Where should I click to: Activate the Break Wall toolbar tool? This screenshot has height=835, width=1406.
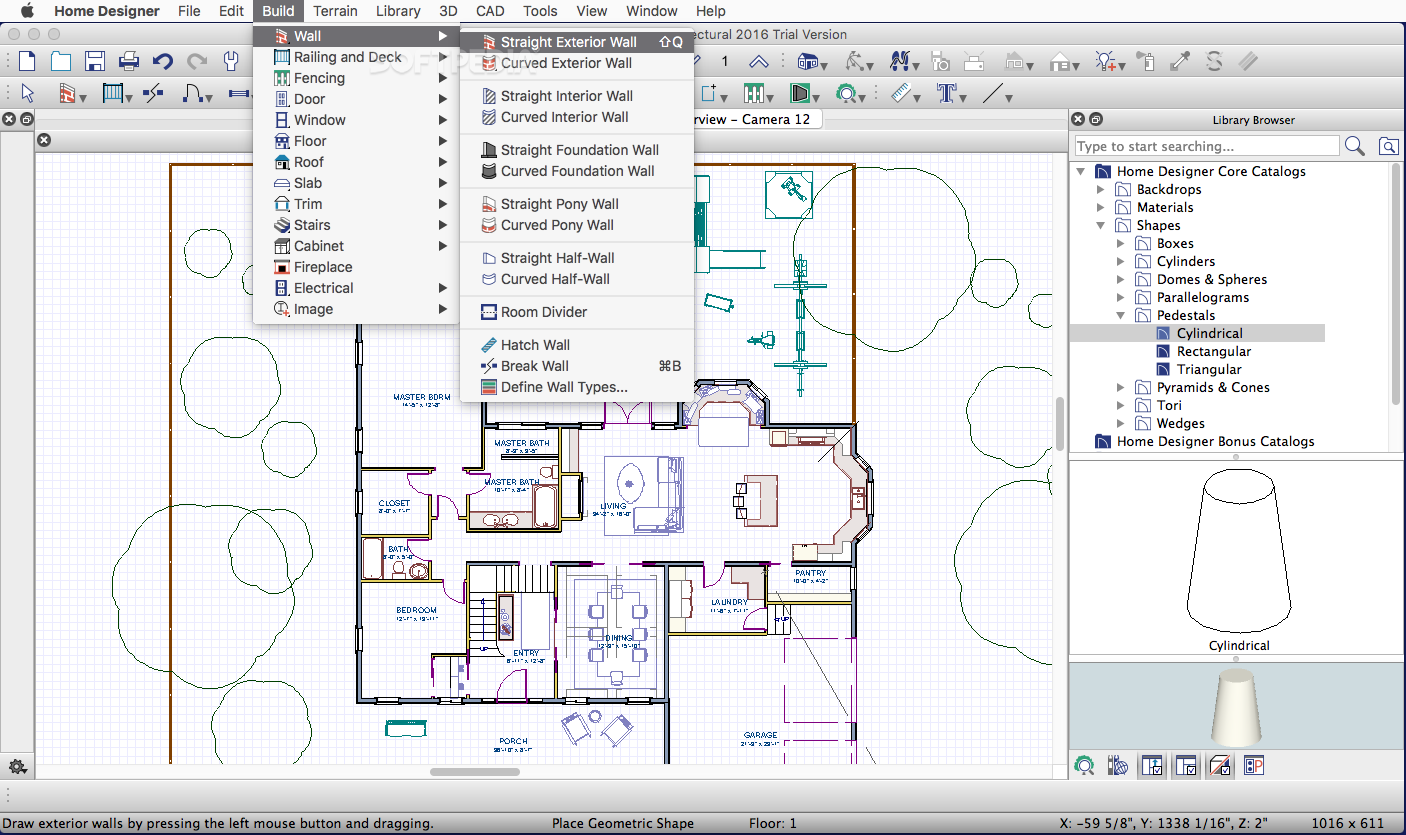(153, 94)
